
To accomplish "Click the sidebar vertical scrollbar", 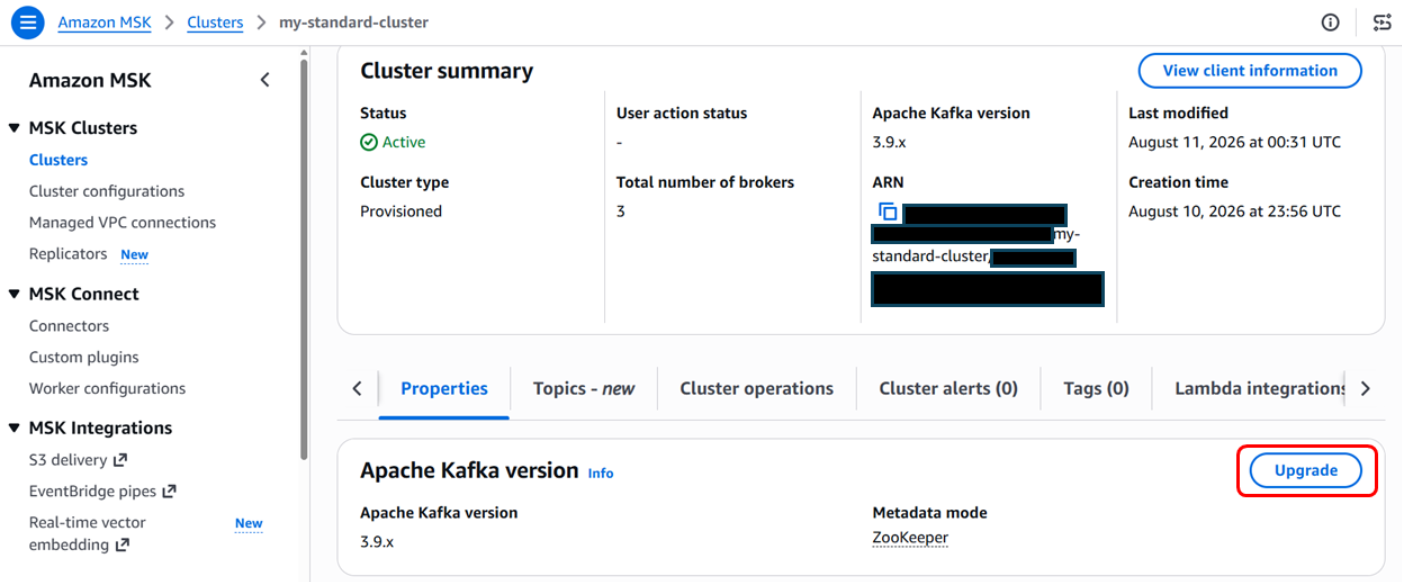I will 303,260.
